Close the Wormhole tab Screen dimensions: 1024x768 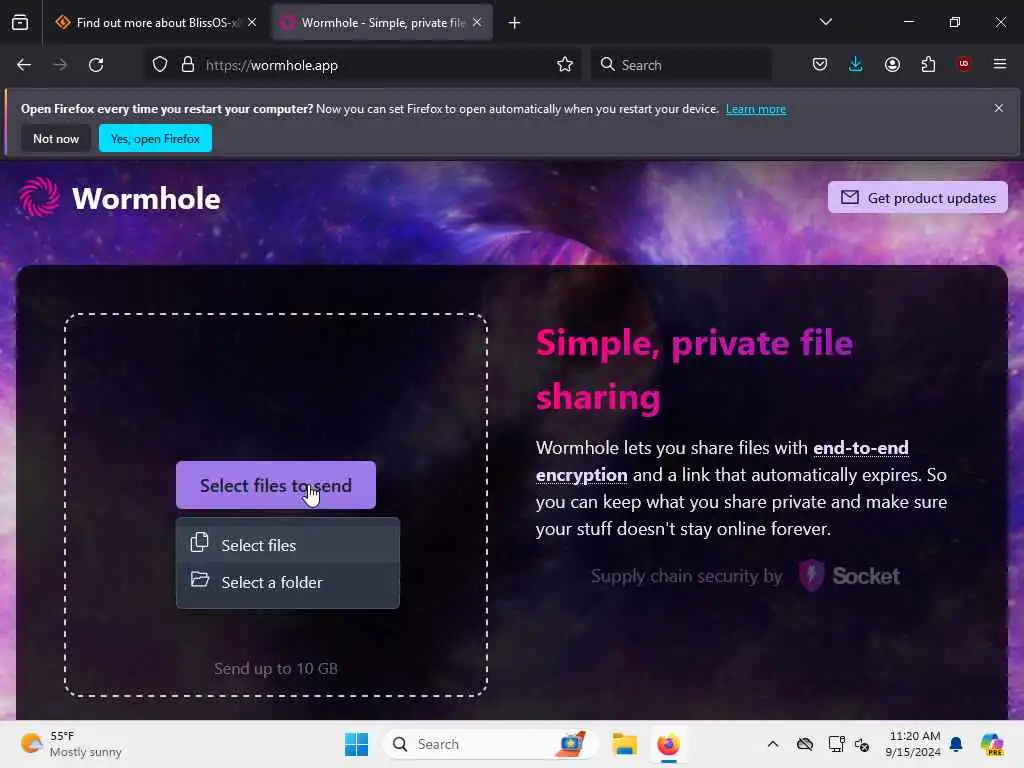[x=477, y=23]
